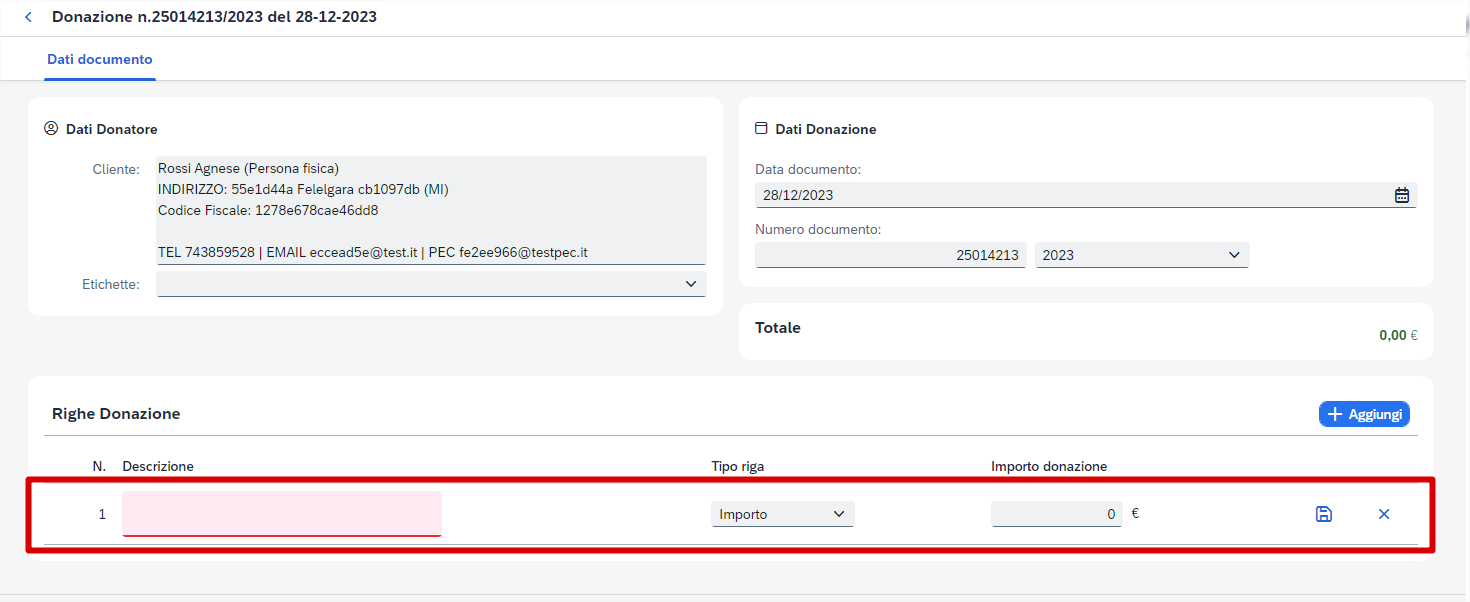Viewport: 1470px width, 602px height.
Task: Select the Numero documento field 25014213
Action: (x=890, y=255)
